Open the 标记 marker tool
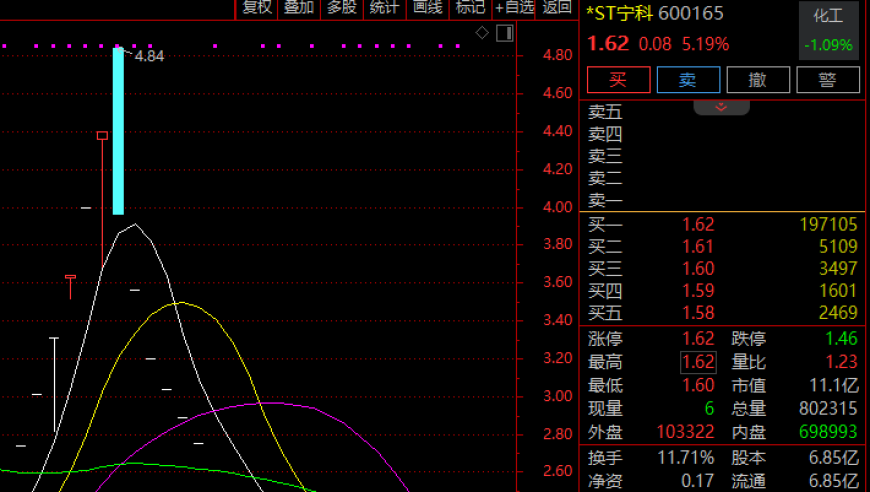The width and height of the screenshot is (870, 492). (471, 8)
